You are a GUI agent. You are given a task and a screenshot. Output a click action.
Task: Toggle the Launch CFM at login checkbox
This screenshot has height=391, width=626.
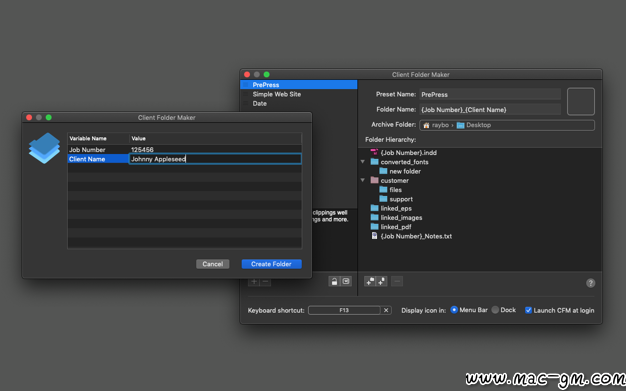pyautogui.click(x=528, y=310)
